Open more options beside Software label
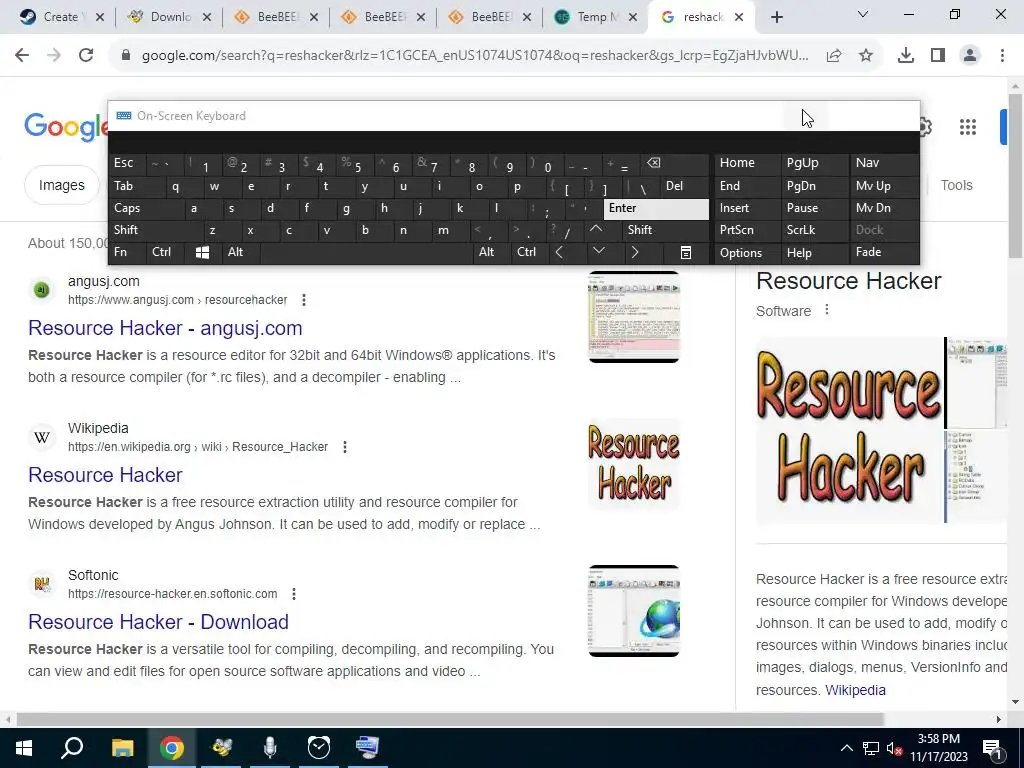 tap(827, 310)
